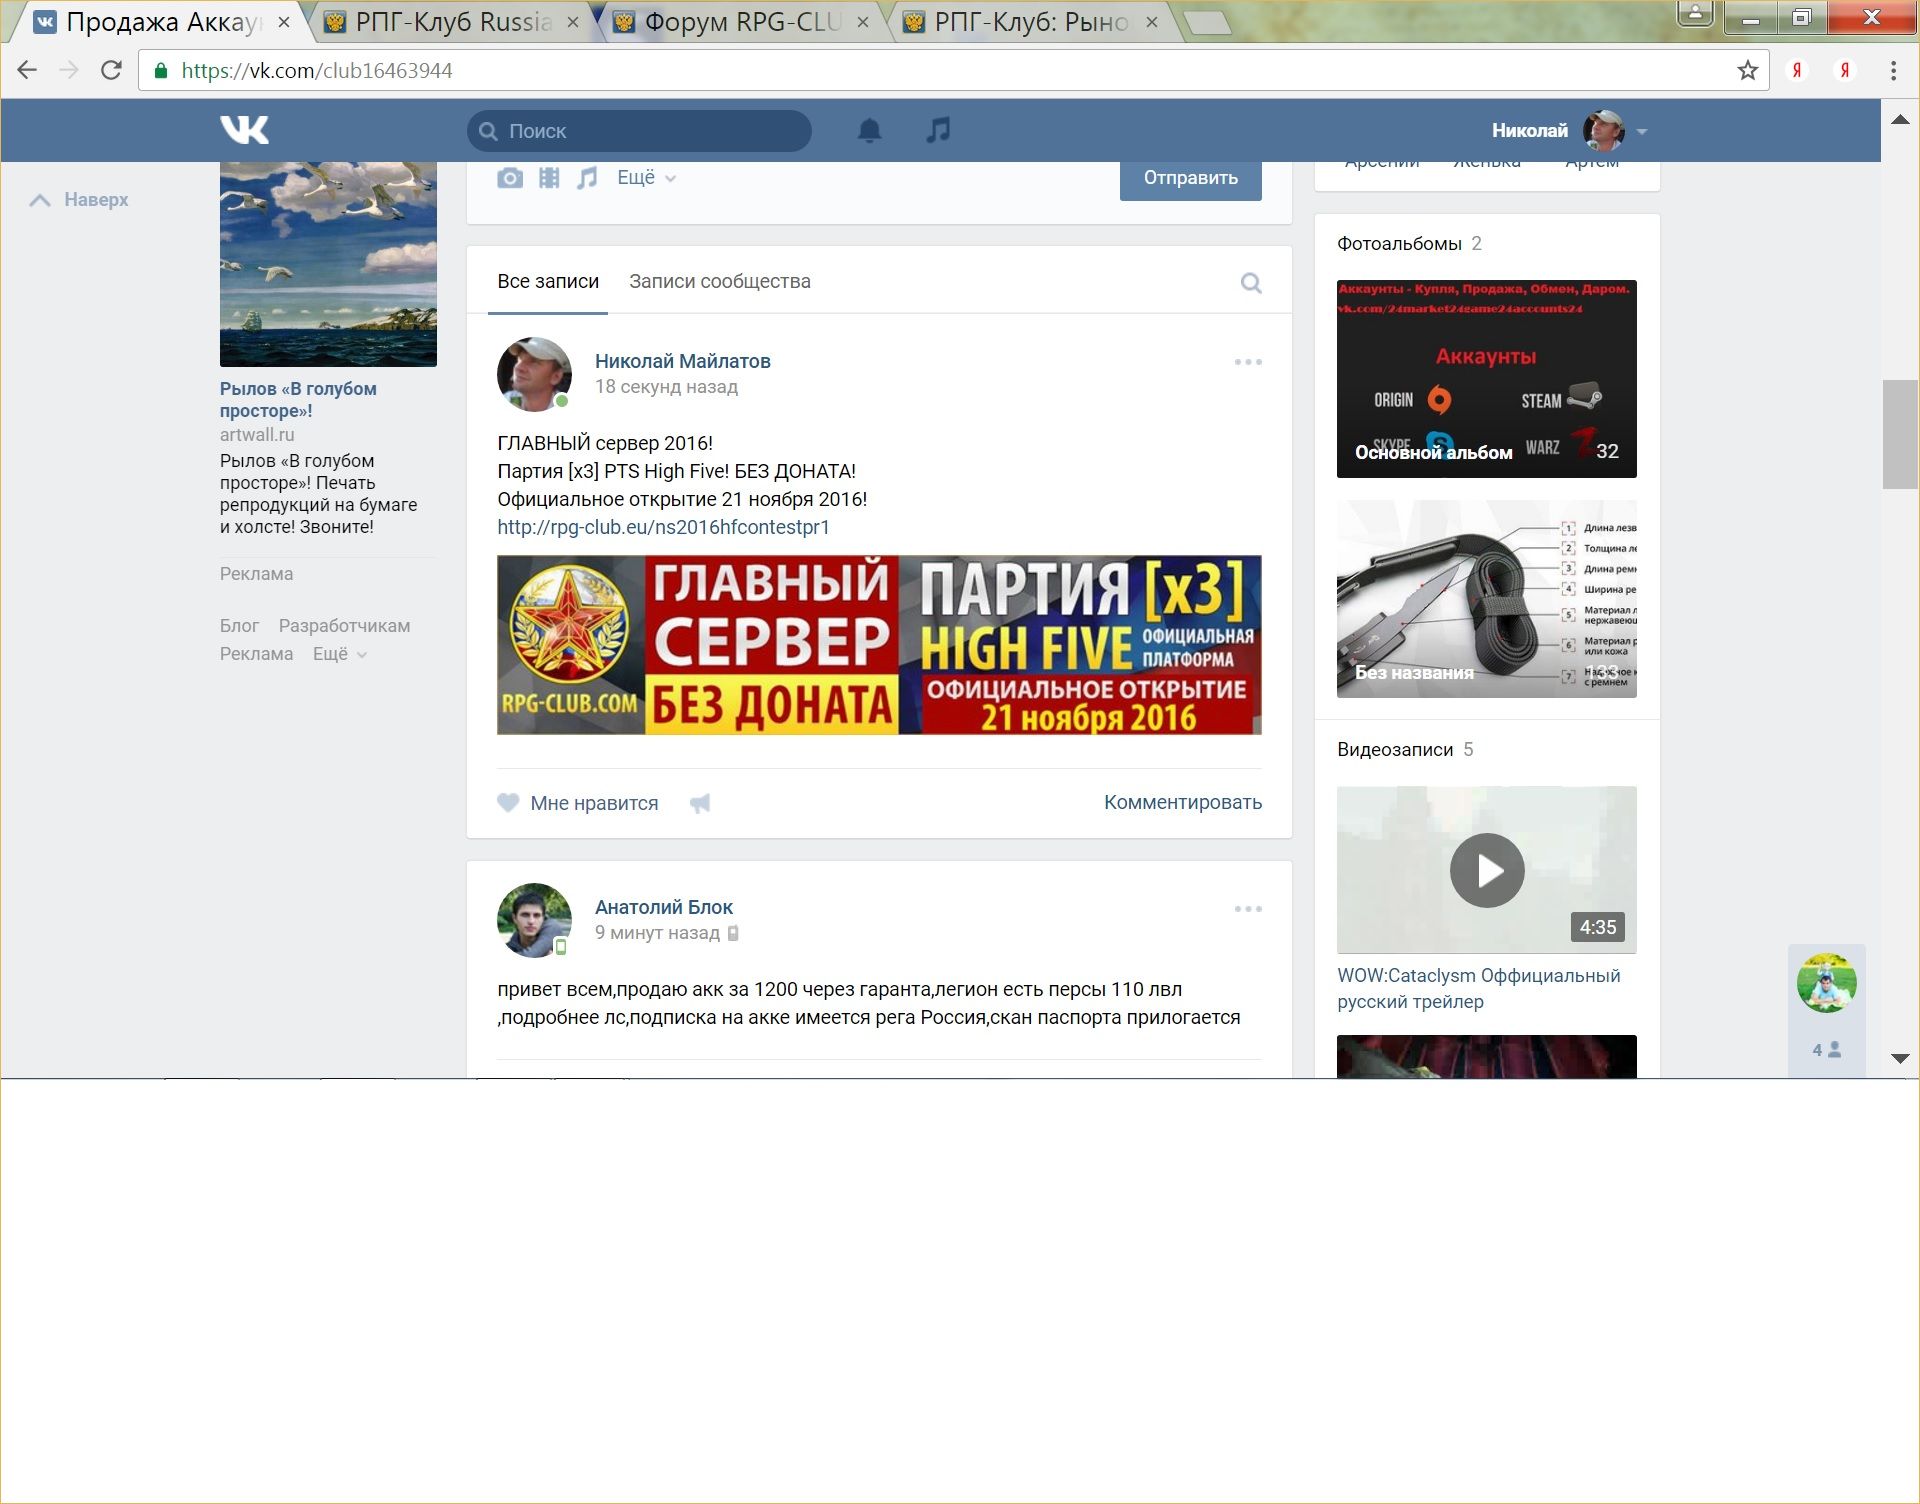Open Рылов «В голубом просторе» ad link
Screen dimensions: 1920x1504
point(298,399)
